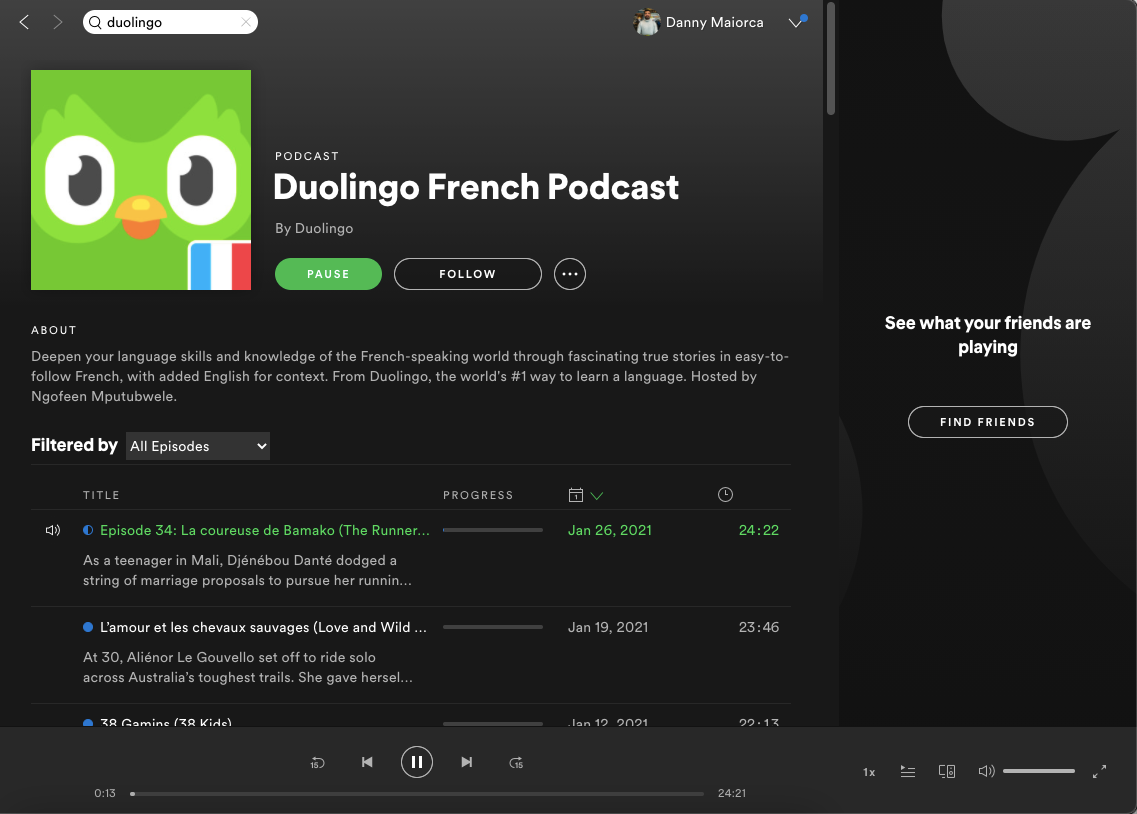Change playback speed from 1x

click(x=868, y=771)
